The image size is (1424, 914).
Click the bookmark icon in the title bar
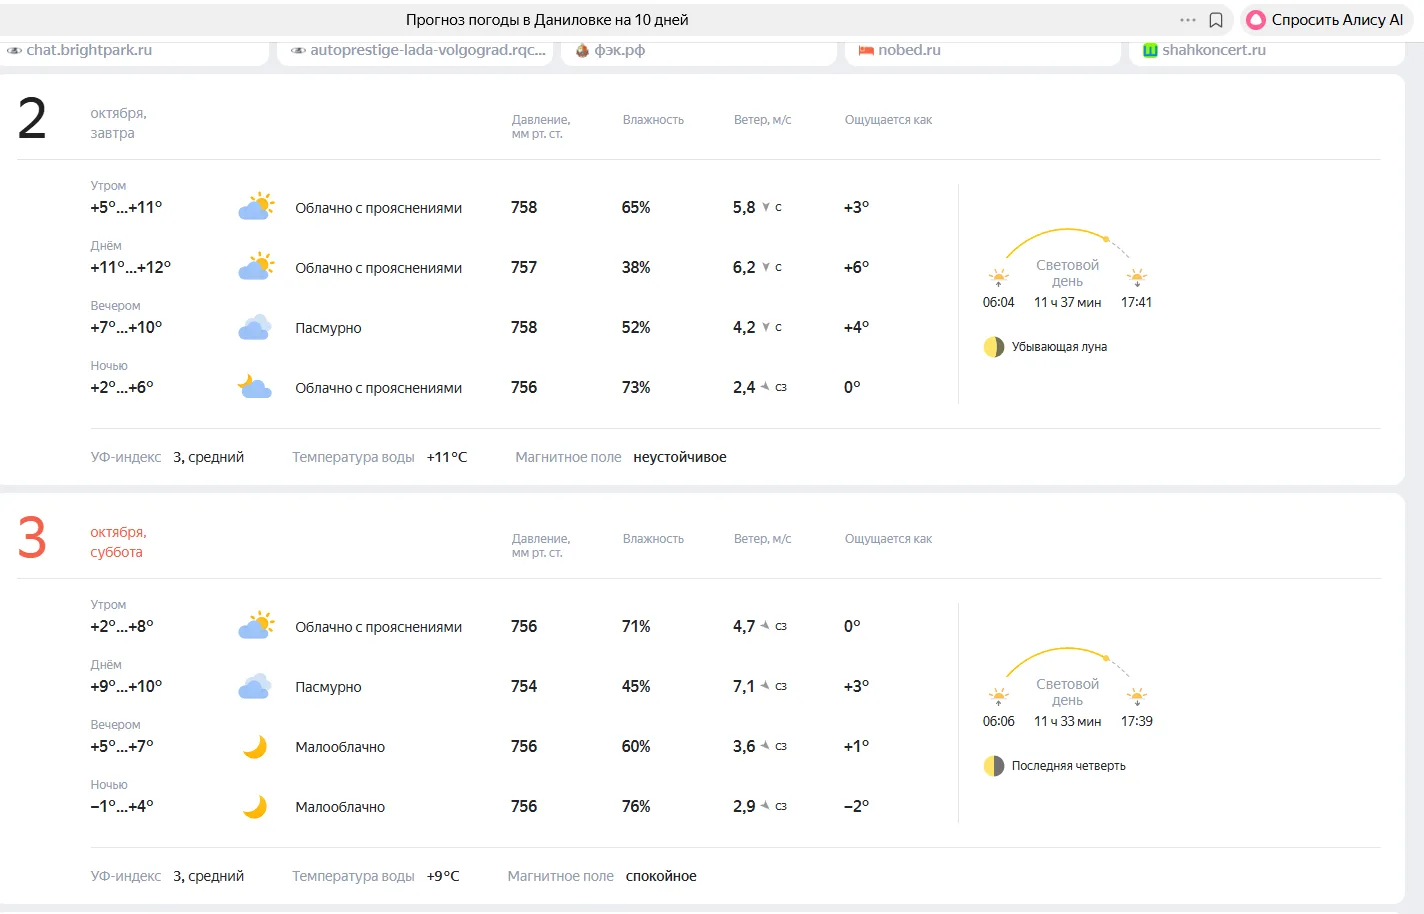point(1216,20)
